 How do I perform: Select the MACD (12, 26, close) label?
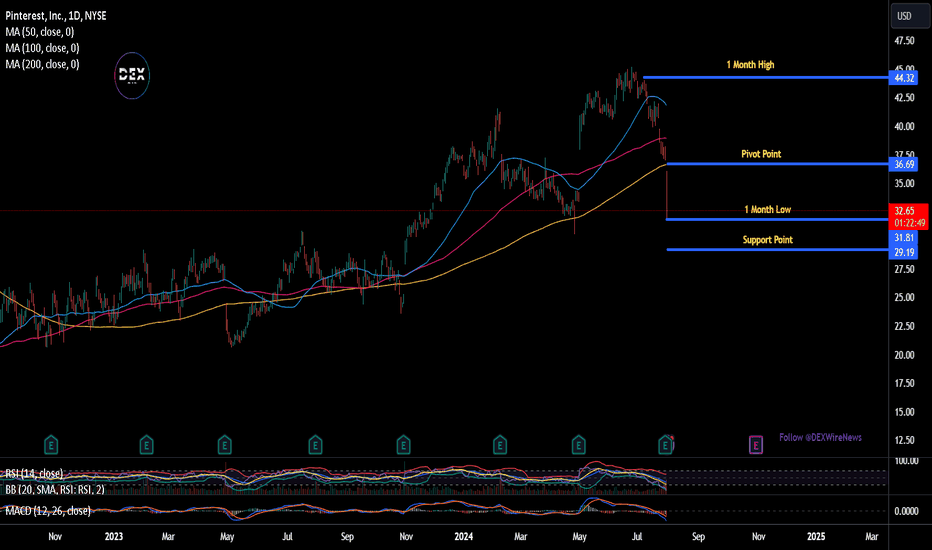point(48,511)
